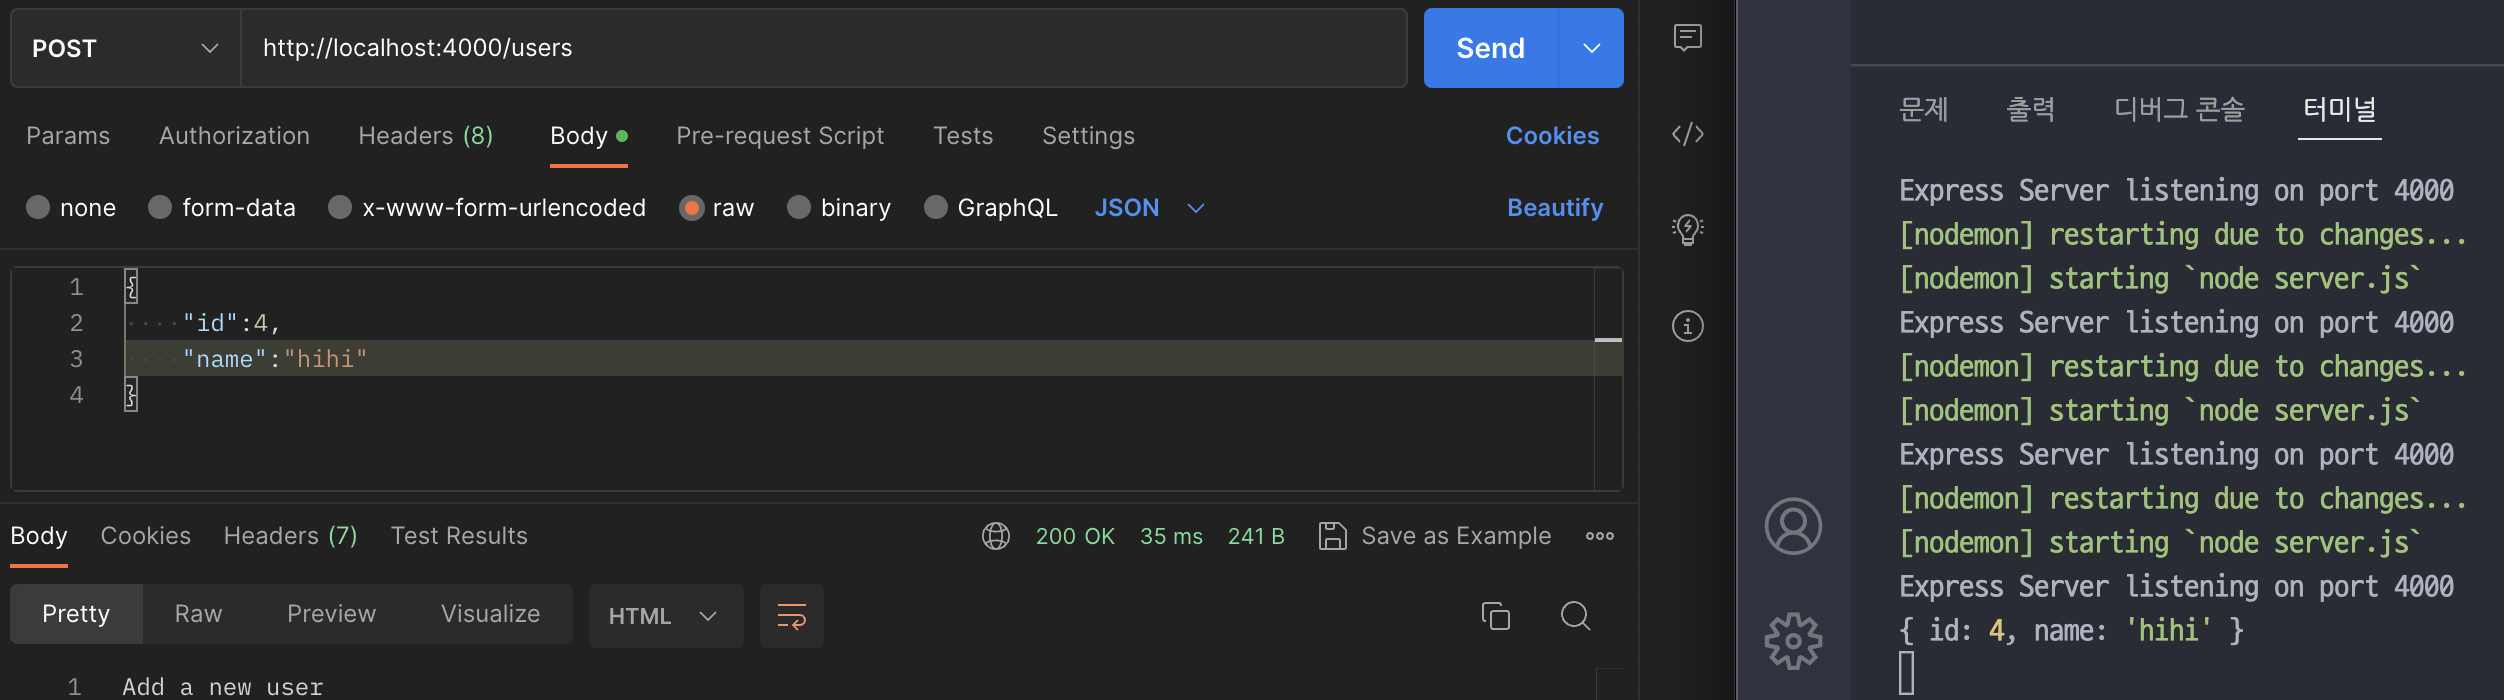Open the JSON body format dropdown

point(1150,208)
